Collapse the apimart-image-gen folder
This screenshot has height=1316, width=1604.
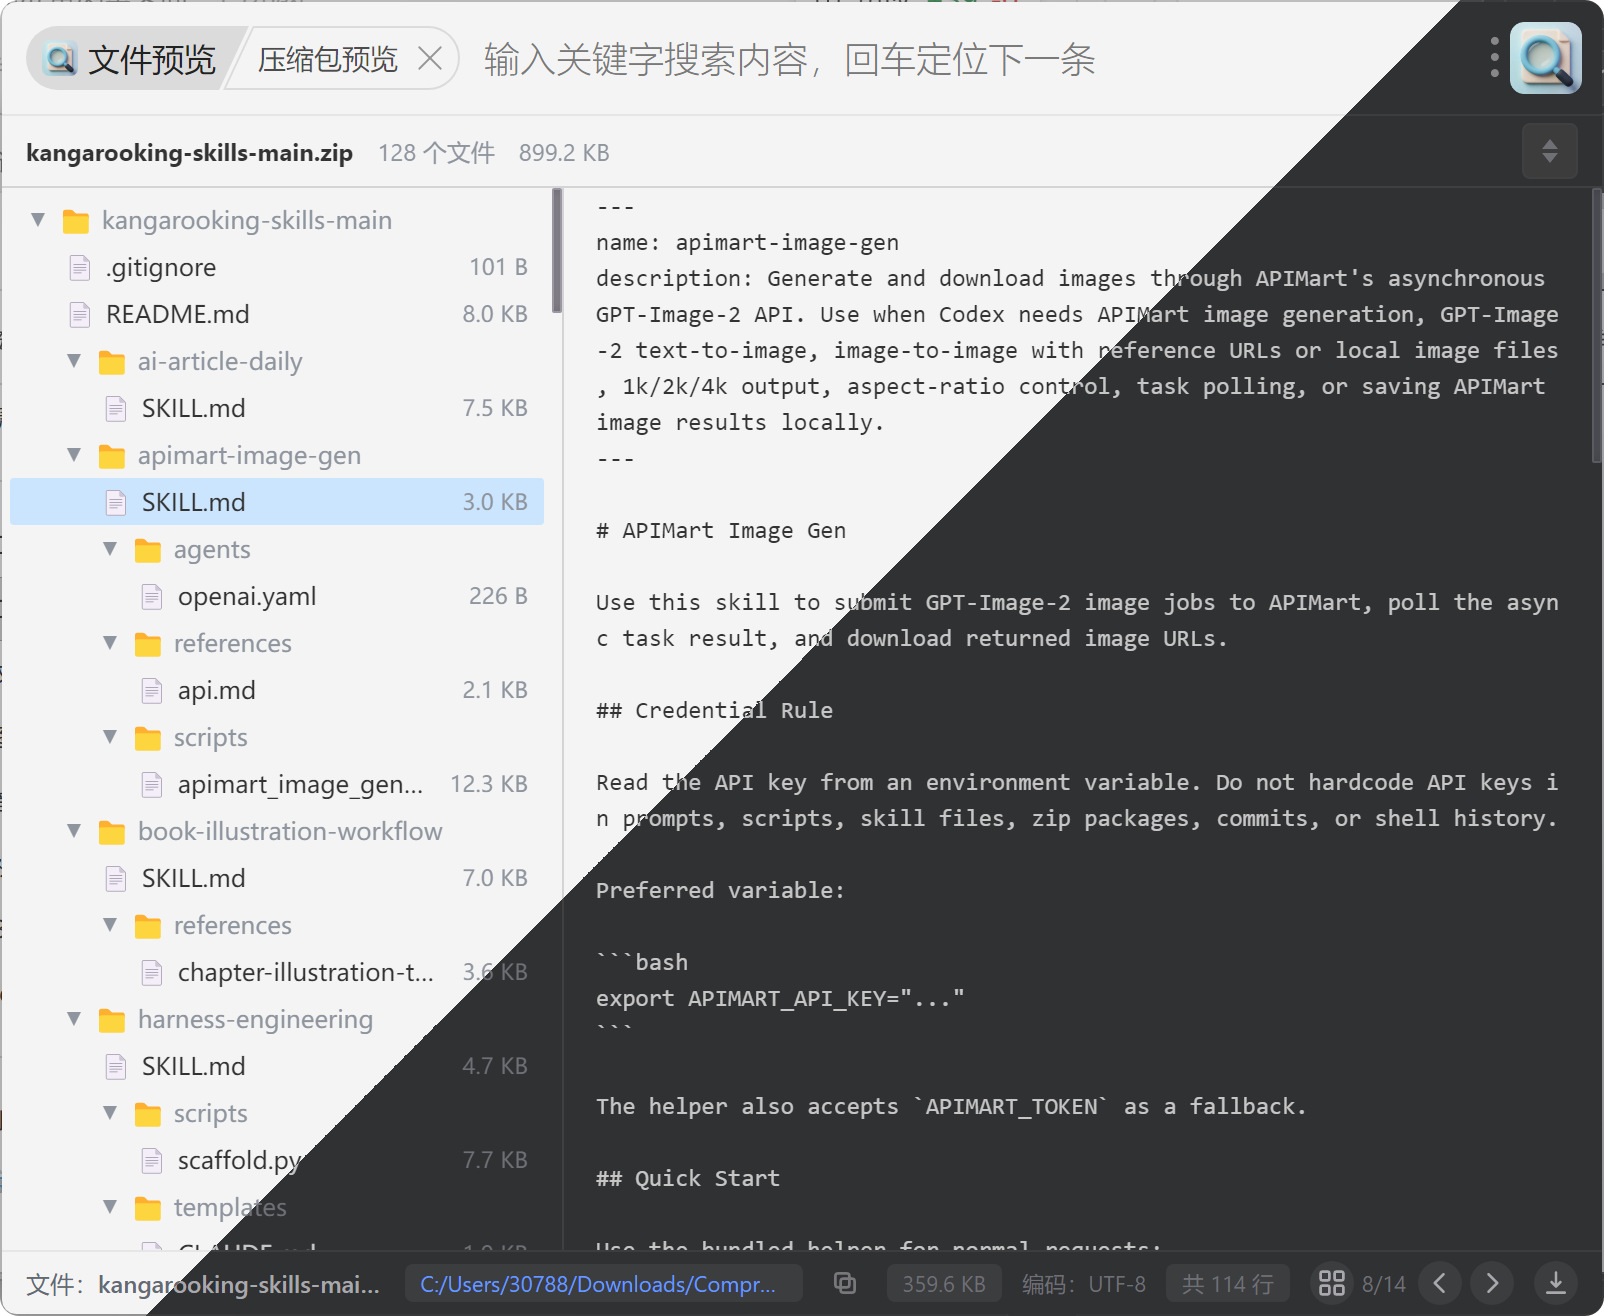[x=75, y=455]
